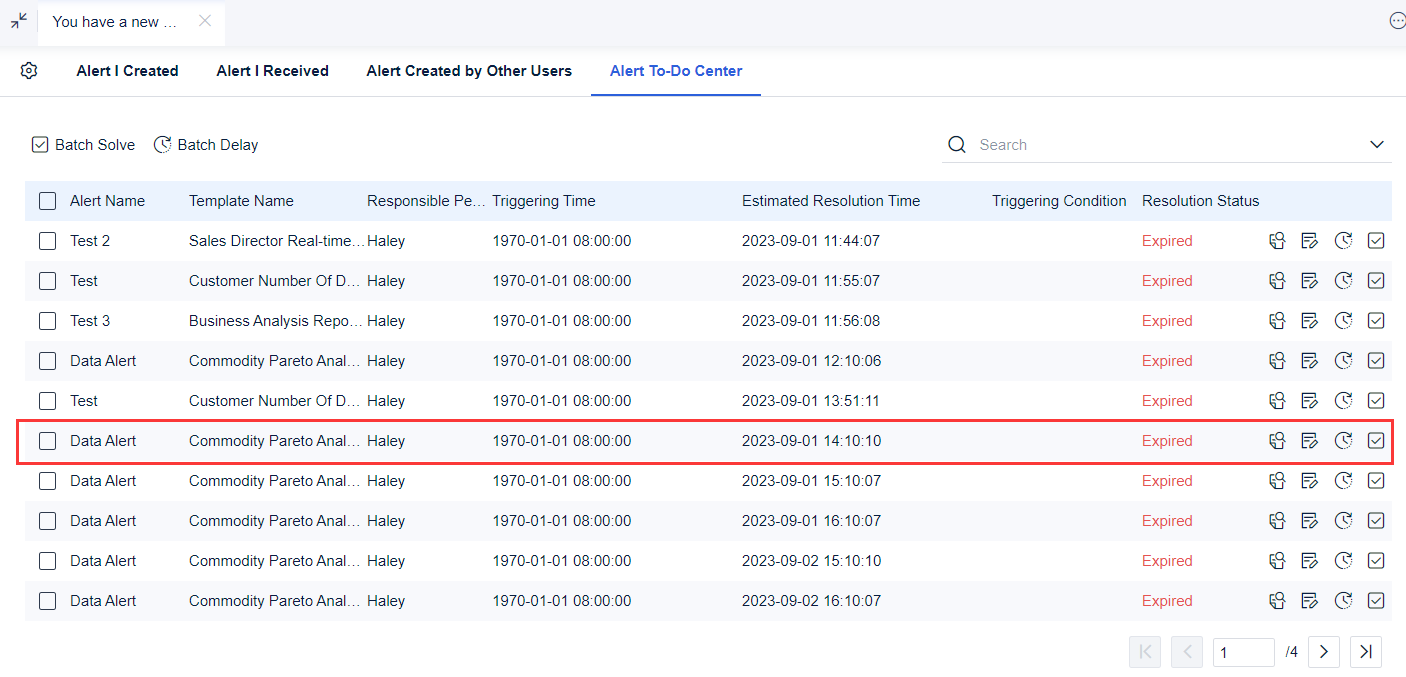Jump to last page with double arrow
1406x677 pixels.
pos(1366,651)
